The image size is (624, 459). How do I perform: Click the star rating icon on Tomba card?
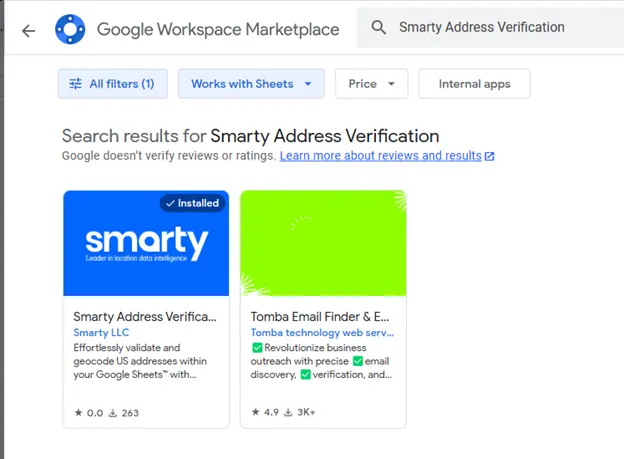[256, 411]
